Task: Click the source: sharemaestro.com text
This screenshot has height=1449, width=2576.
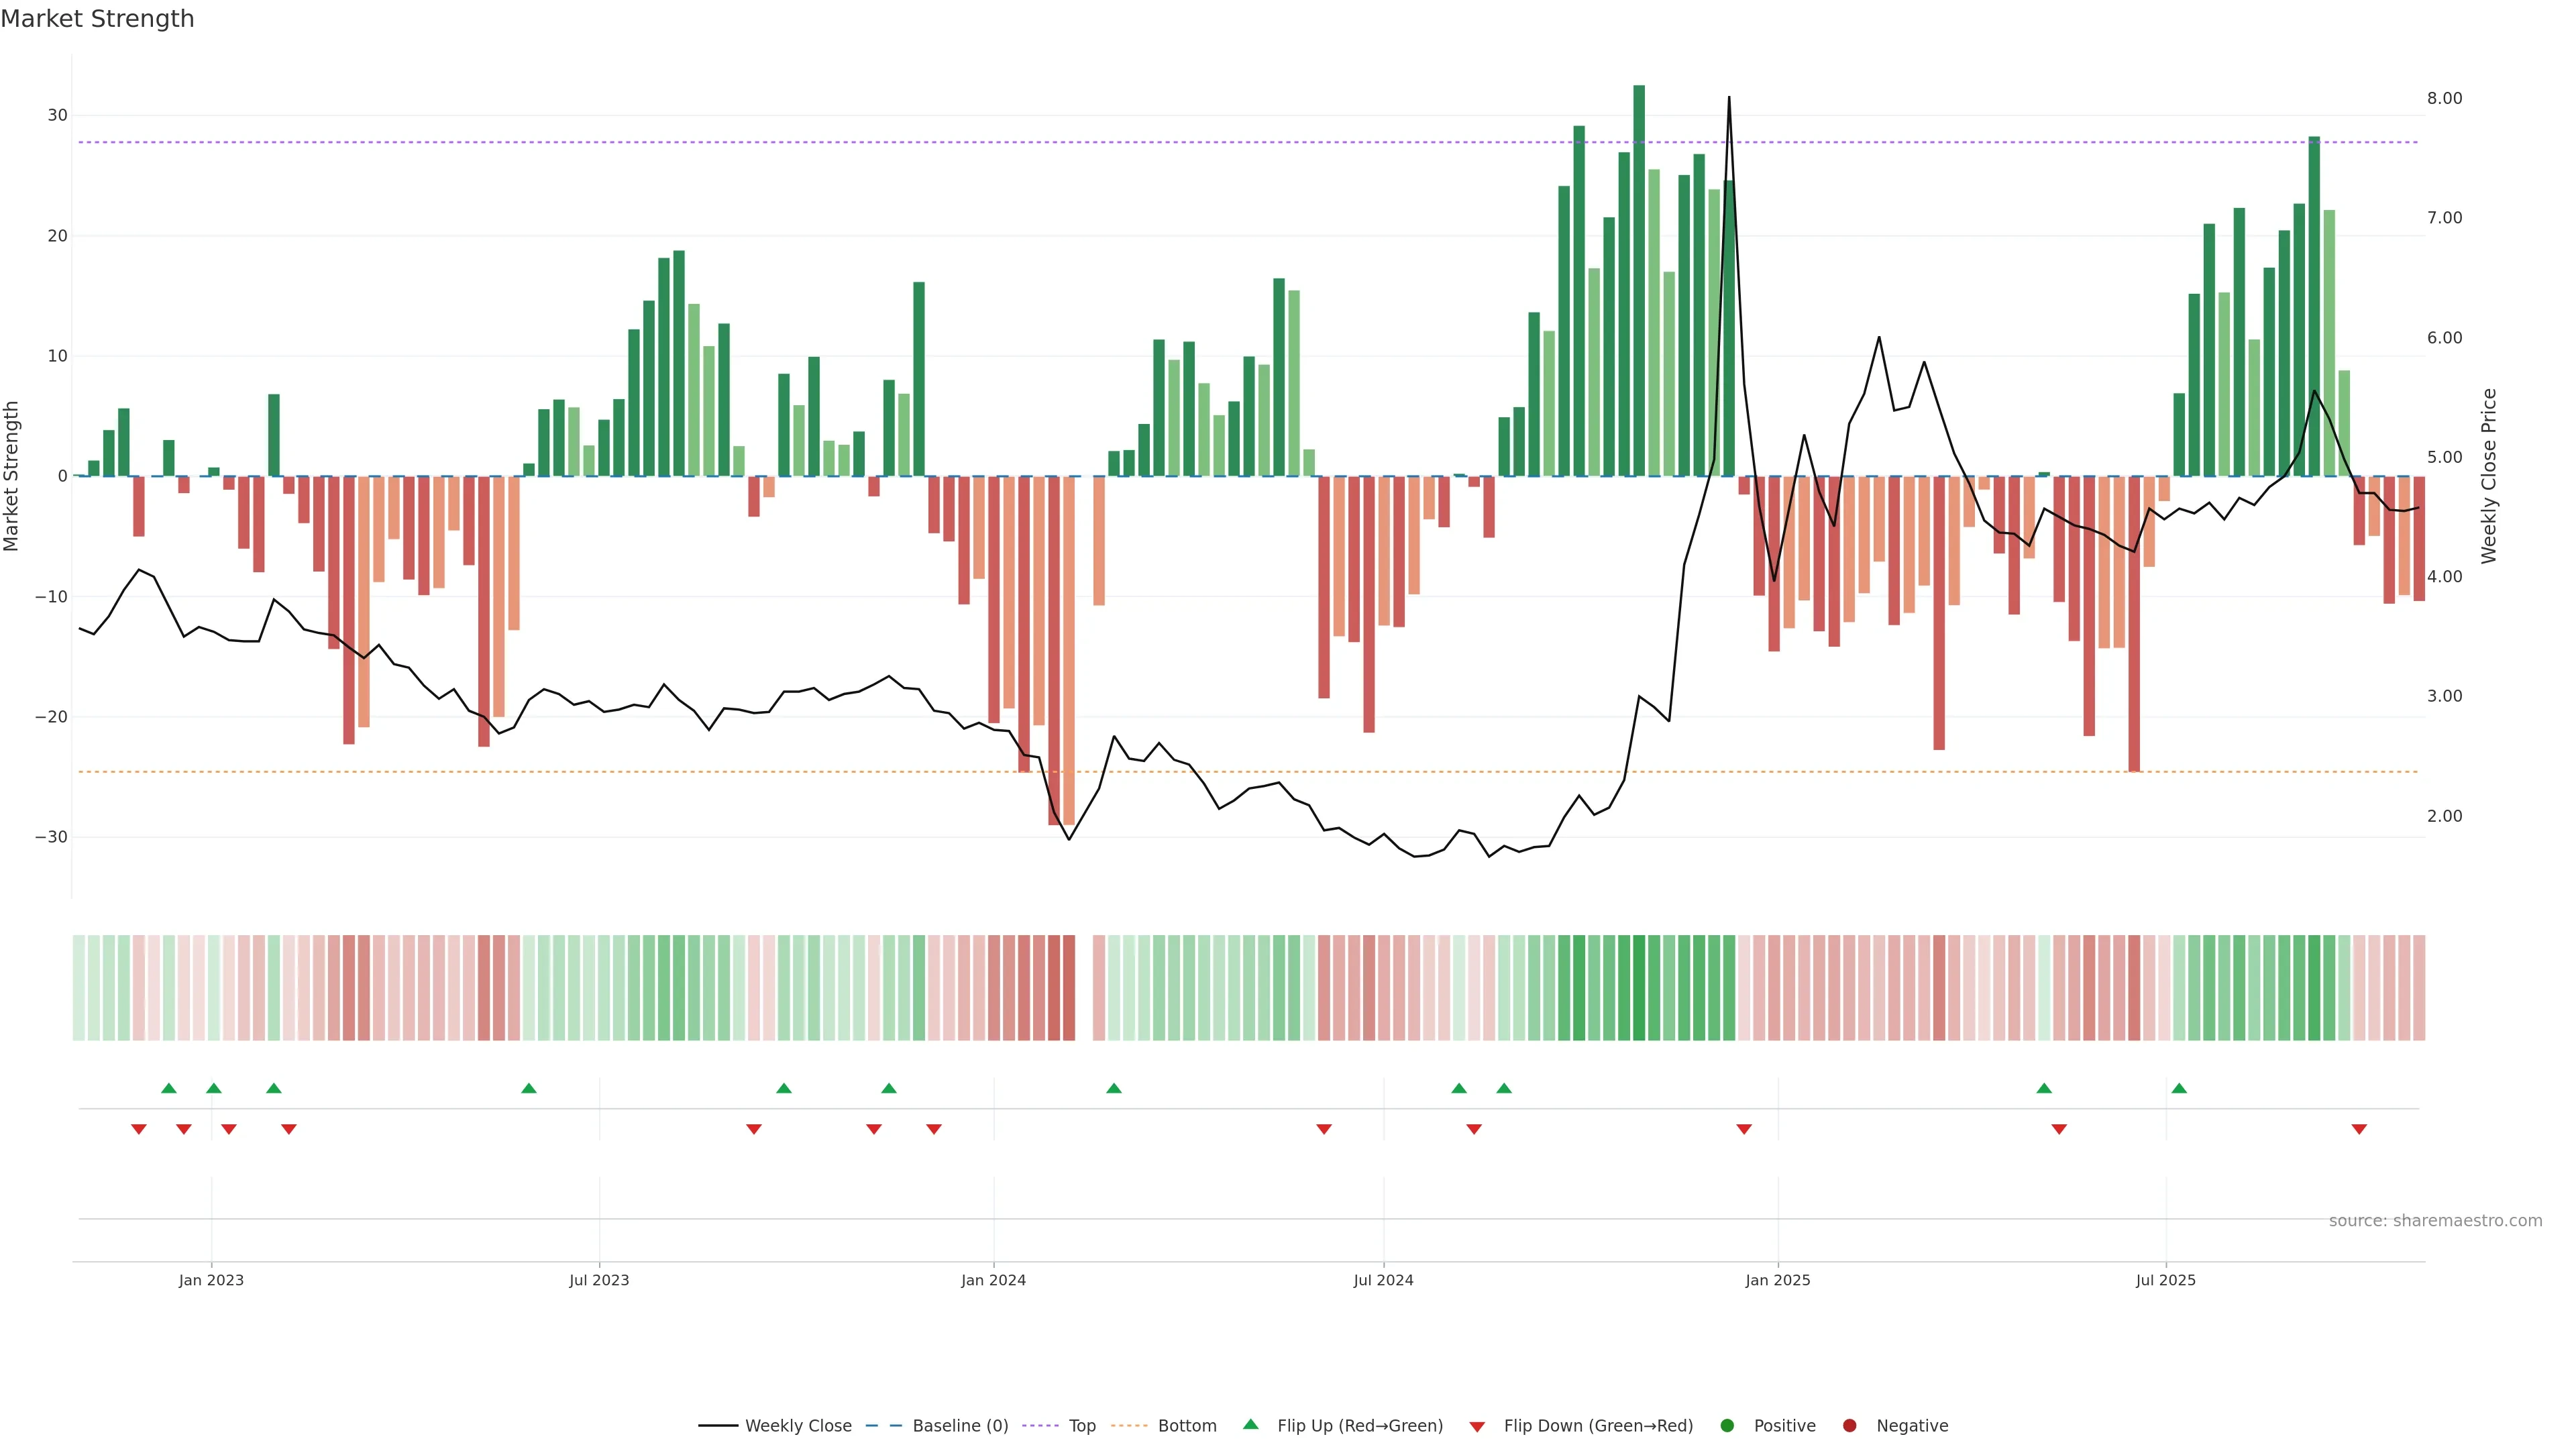Action: [2435, 1221]
